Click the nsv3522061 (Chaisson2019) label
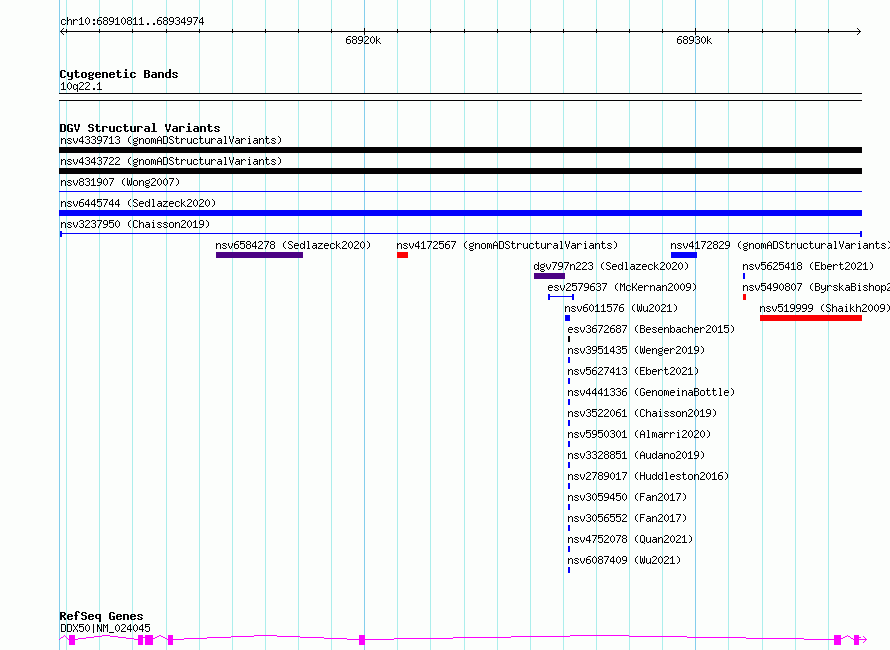 [x=642, y=413]
